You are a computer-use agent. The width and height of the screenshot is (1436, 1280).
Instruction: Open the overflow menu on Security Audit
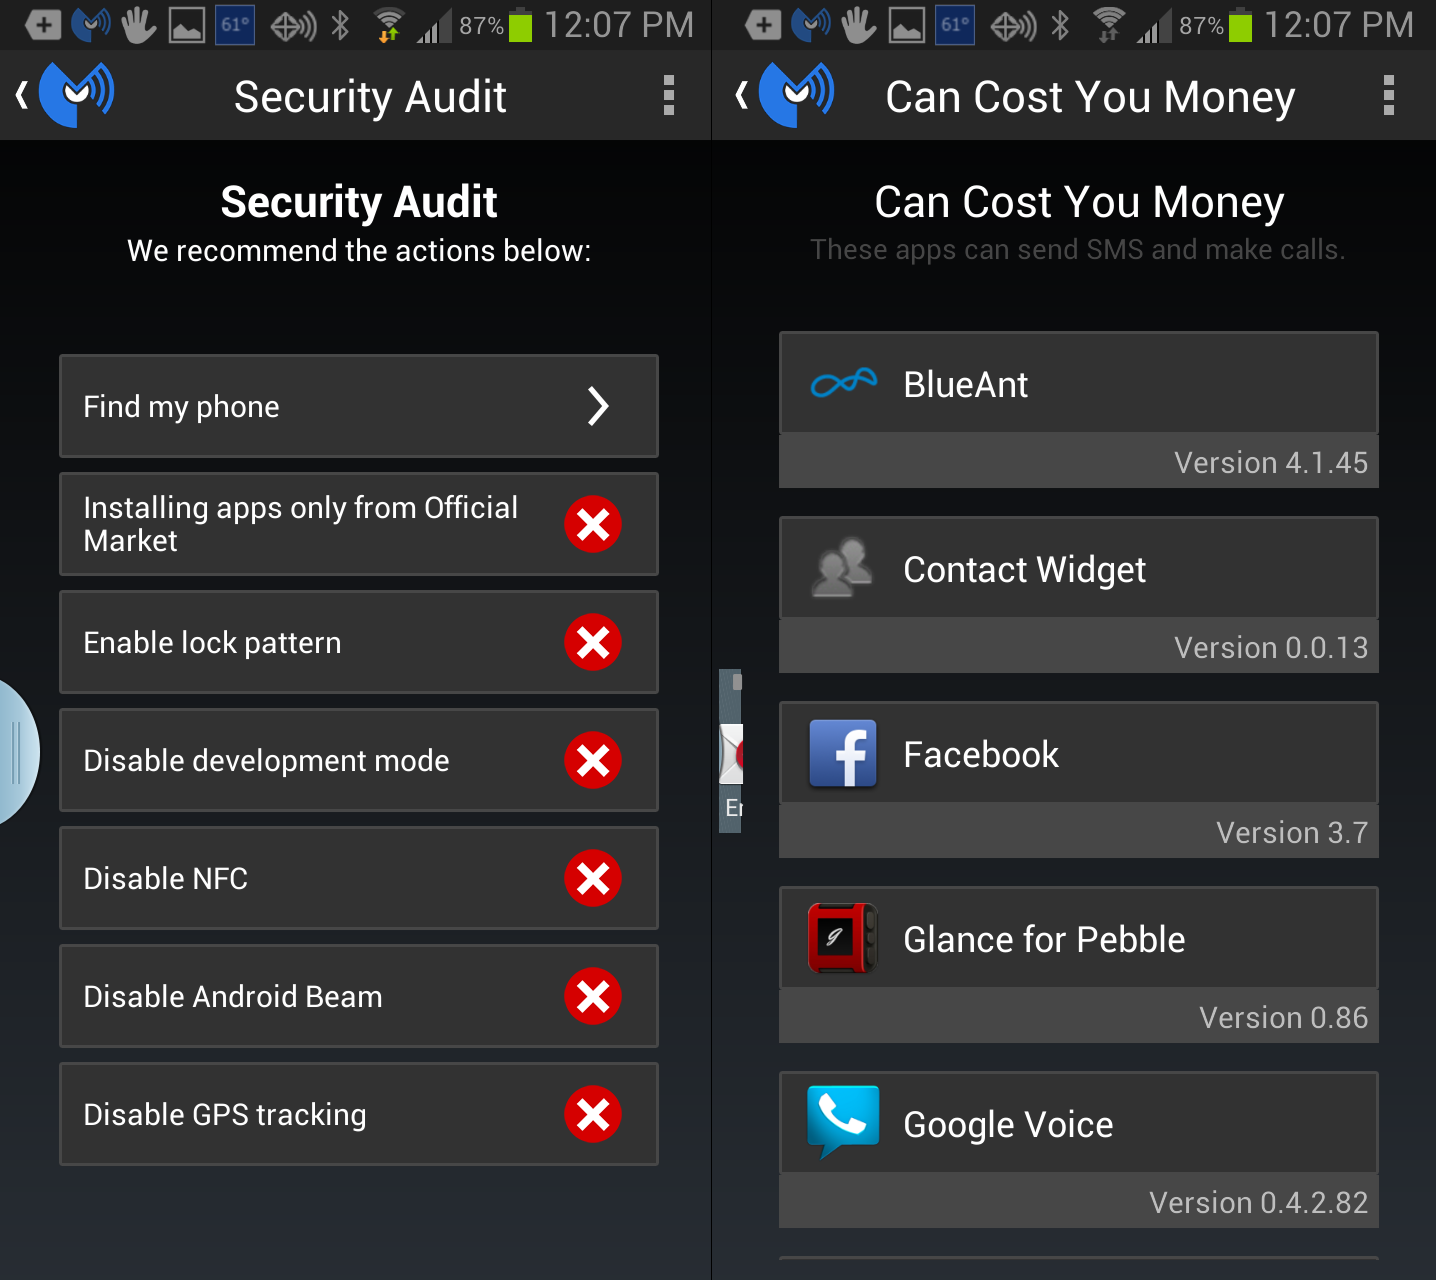(668, 95)
